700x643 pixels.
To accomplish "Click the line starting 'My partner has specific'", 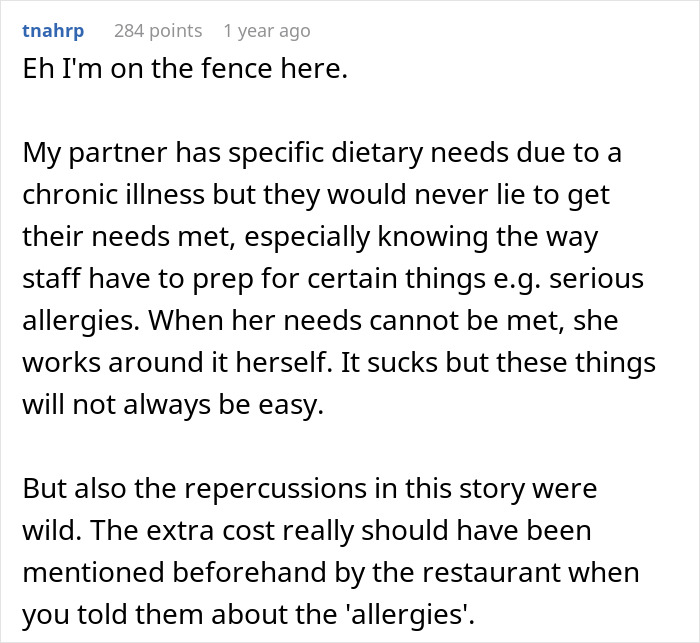I will point(322,153).
